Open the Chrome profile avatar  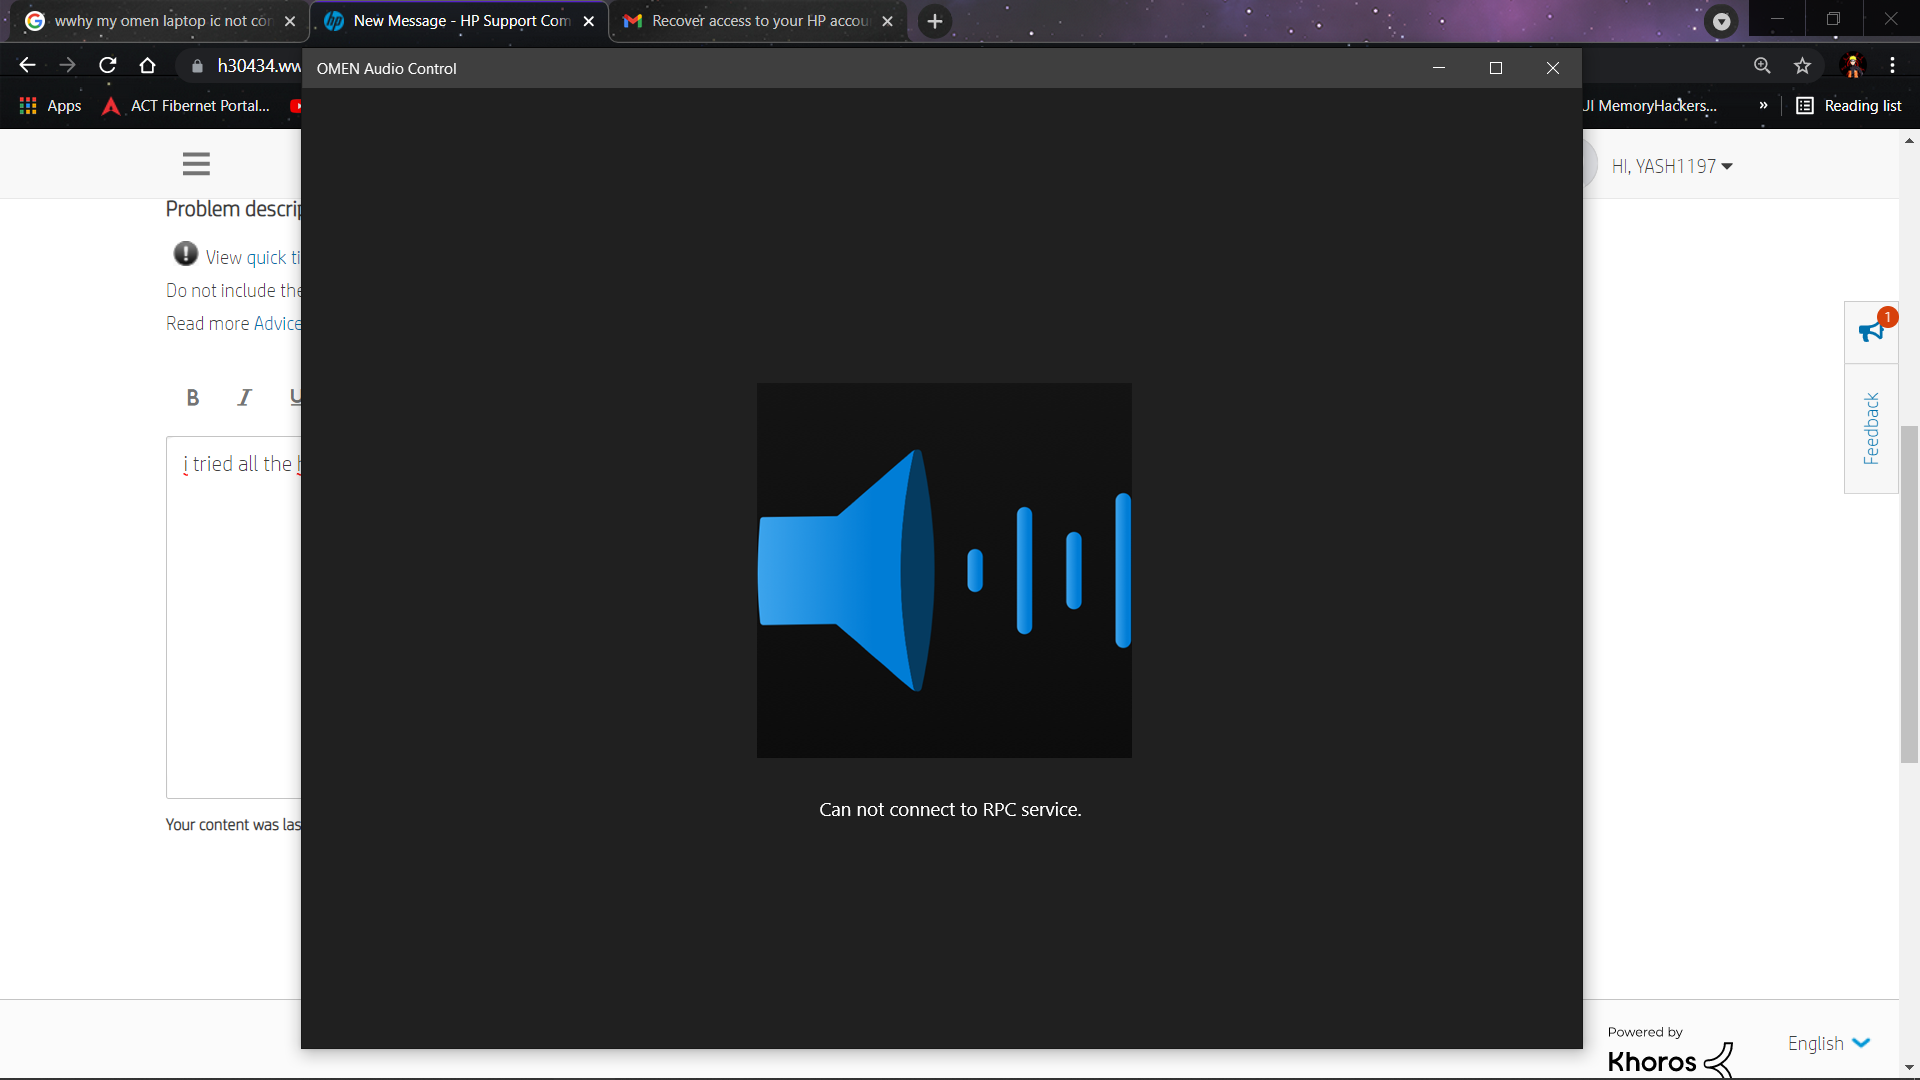pyautogui.click(x=1853, y=66)
